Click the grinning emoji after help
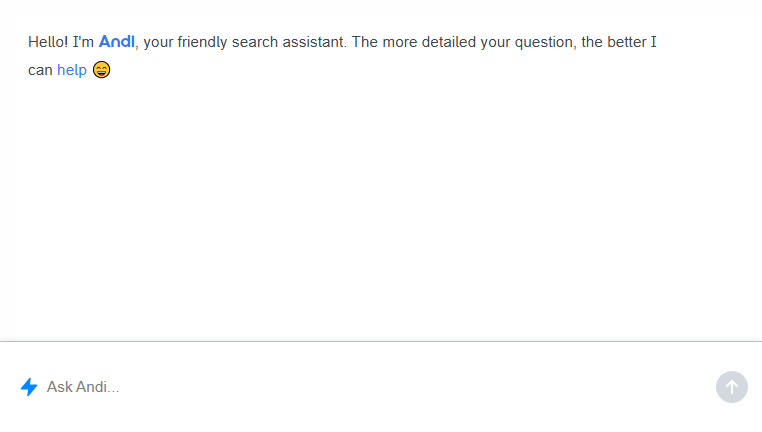 coord(102,69)
